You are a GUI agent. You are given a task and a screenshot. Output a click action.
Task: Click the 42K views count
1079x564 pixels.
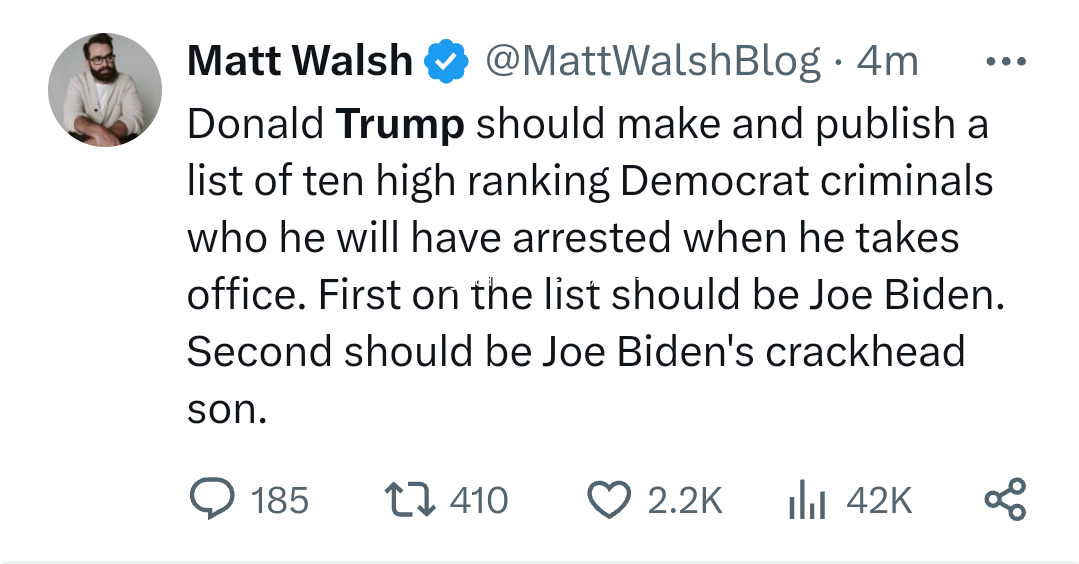(879, 499)
